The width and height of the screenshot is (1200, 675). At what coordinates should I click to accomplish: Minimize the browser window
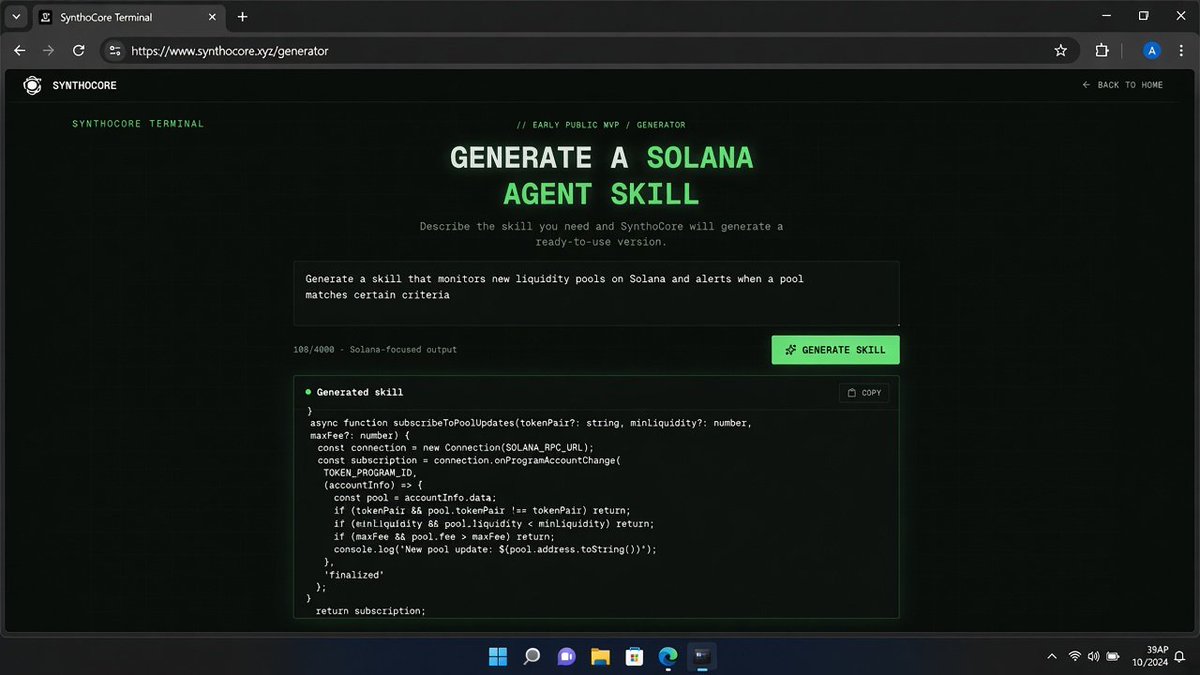[x=1106, y=16]
